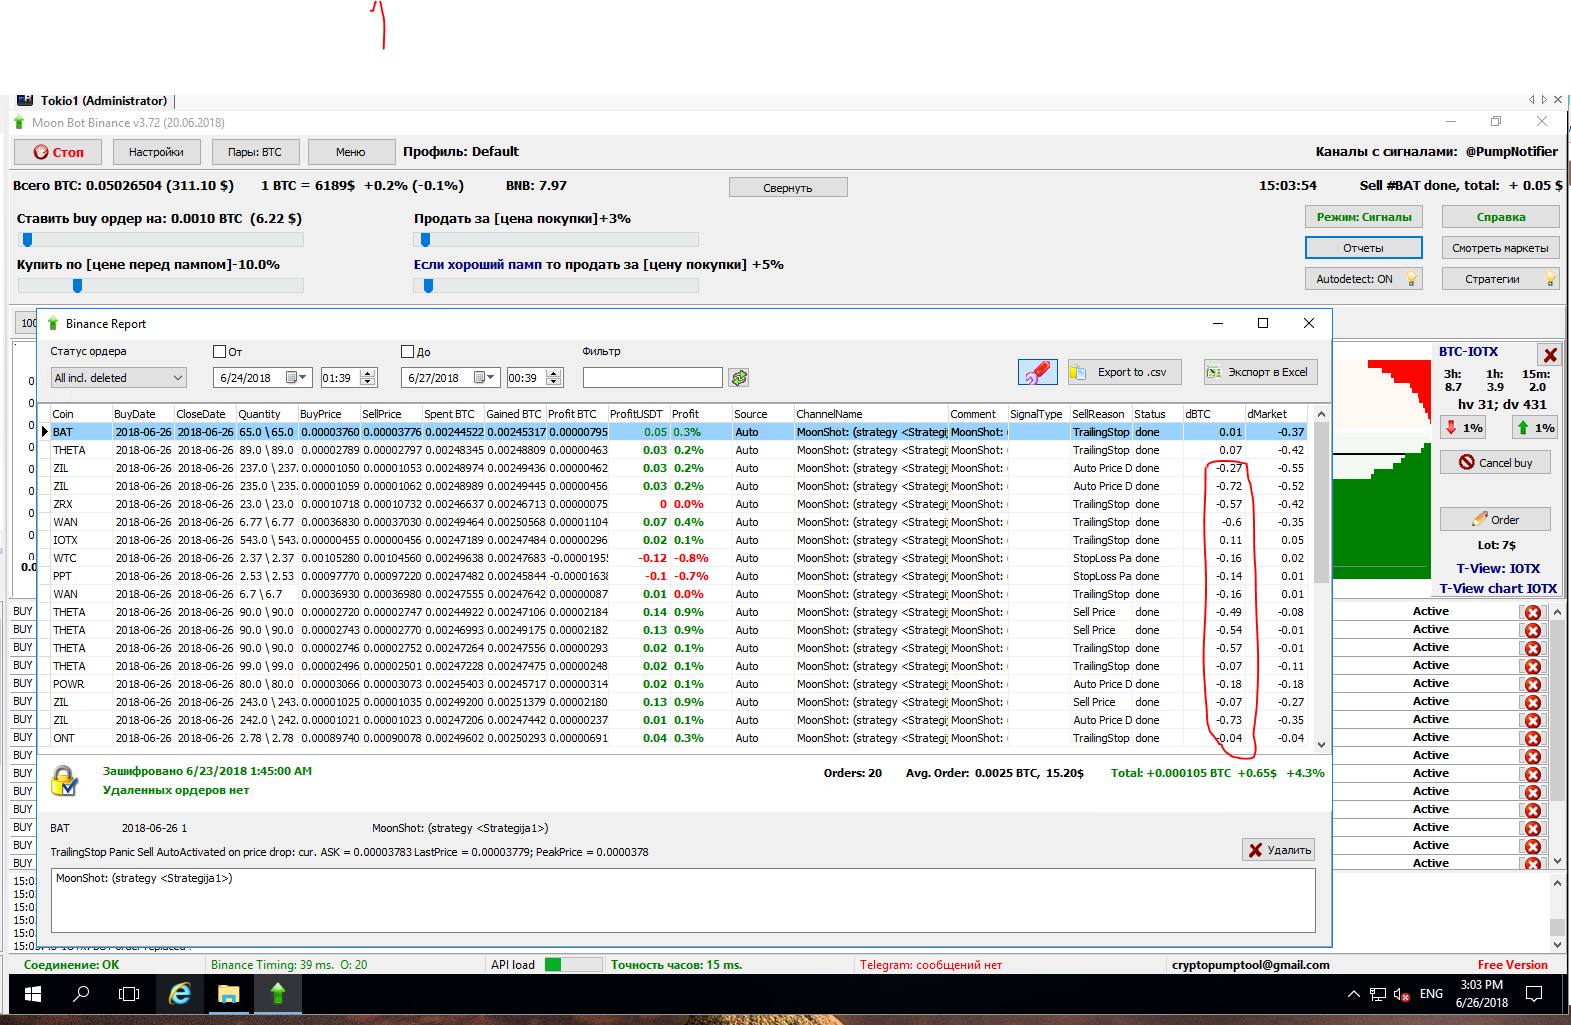
Task: Click the pin icon in Binance Report
Action: 1038,372
